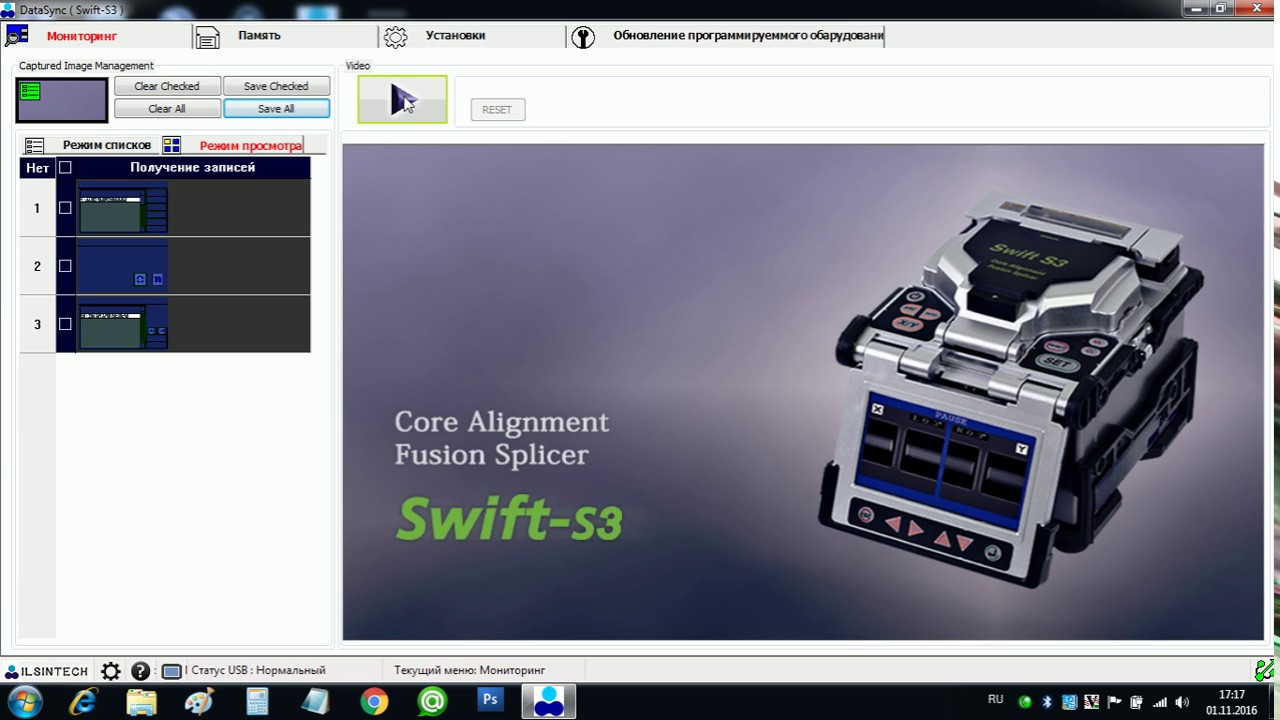Screen dimensions: 1280x720
Task: Click the wrench firmware update icon
Action: click(x=582, y=37)
